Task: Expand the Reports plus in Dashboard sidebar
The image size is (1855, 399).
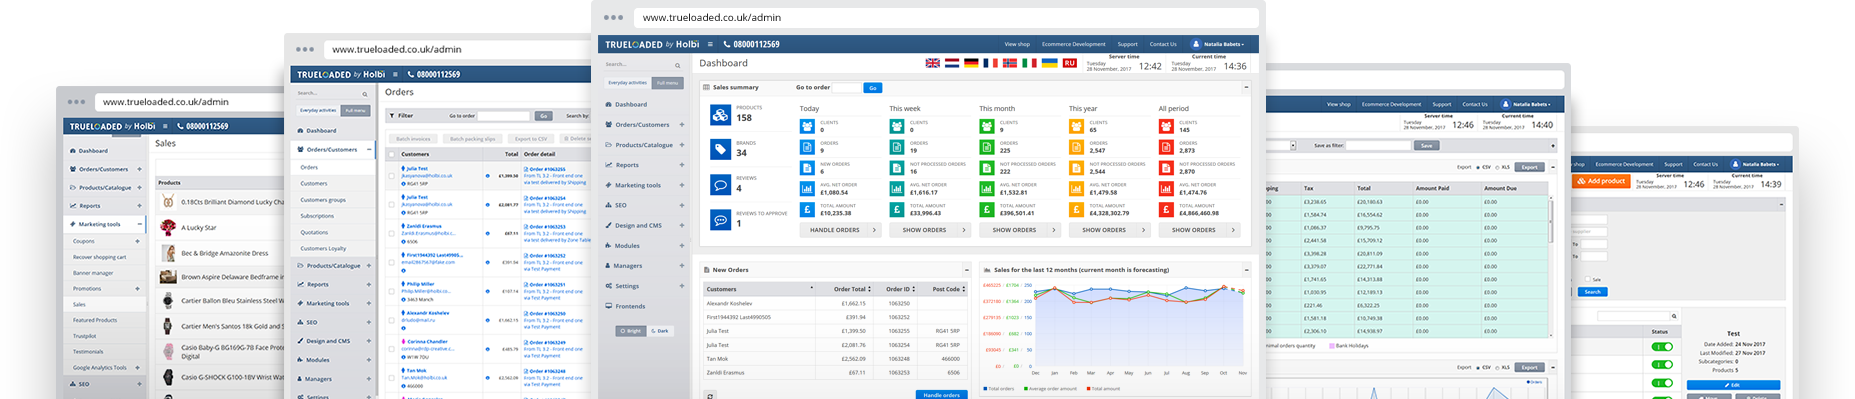Action: point(682,165)
